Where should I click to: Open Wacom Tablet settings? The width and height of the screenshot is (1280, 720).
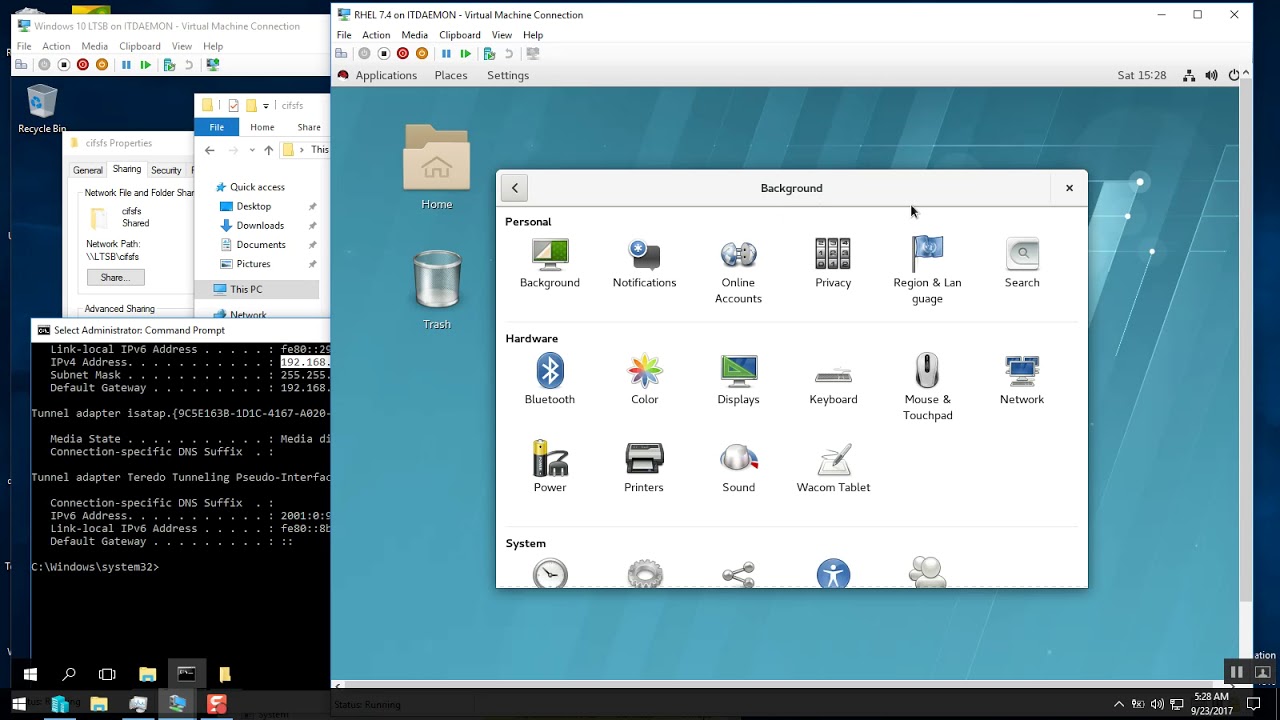(833, 468)
